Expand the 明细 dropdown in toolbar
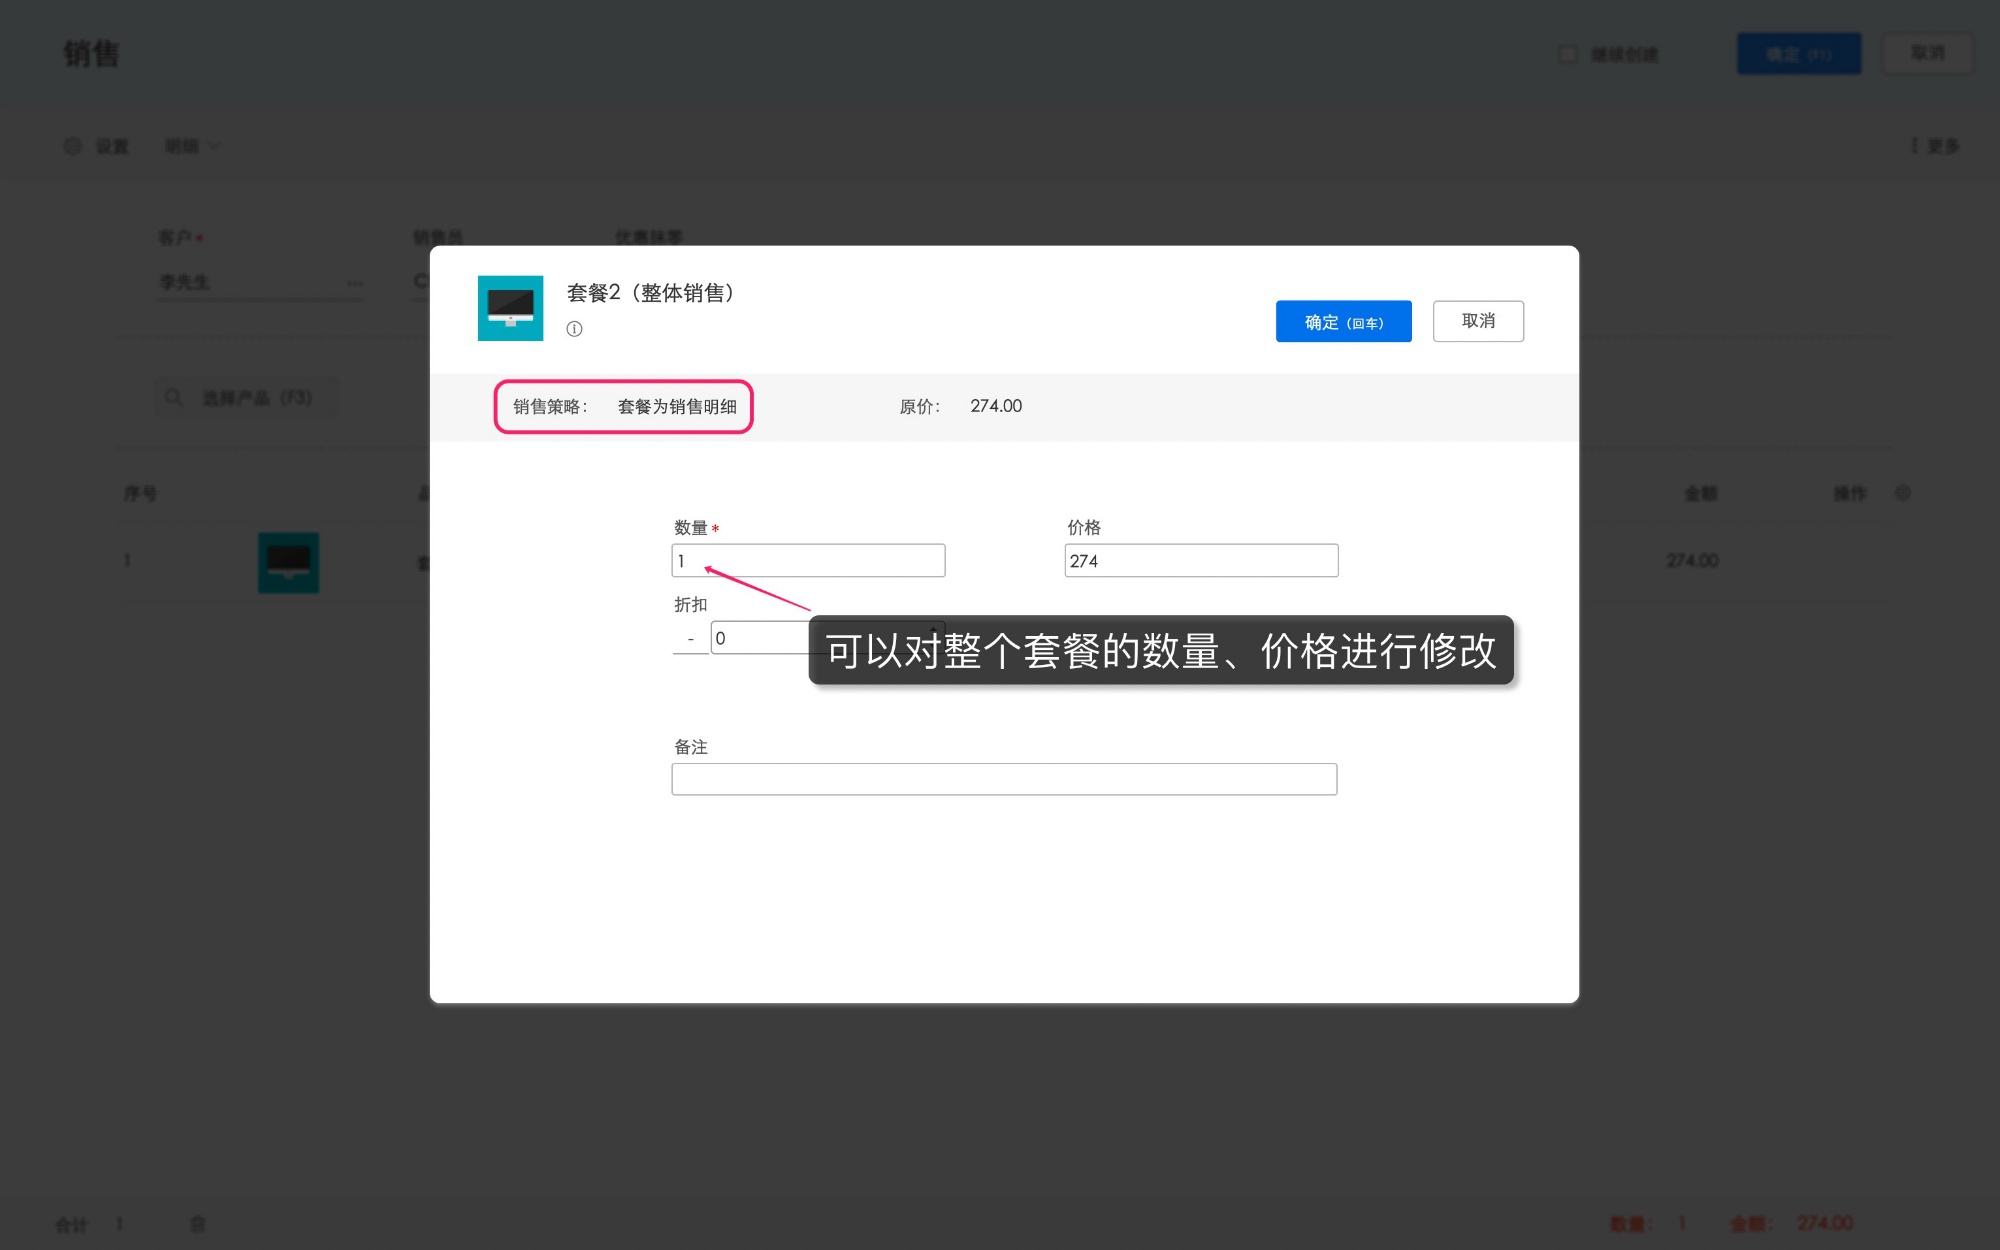The image size is (2000, 1250). pyautogui.click(x=192, y=146)
